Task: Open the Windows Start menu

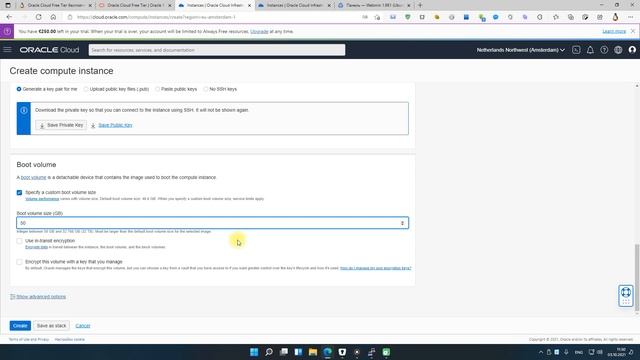Action: [x=254, y=352]
